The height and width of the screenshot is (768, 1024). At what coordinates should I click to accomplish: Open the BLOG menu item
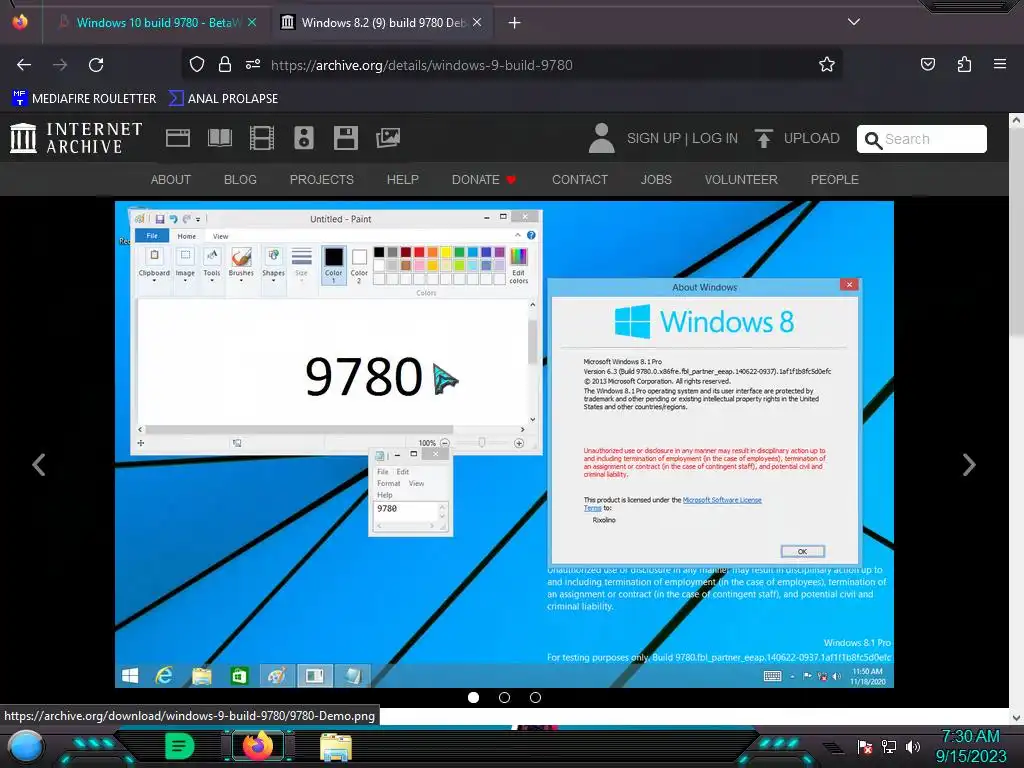tap(240, 180)
